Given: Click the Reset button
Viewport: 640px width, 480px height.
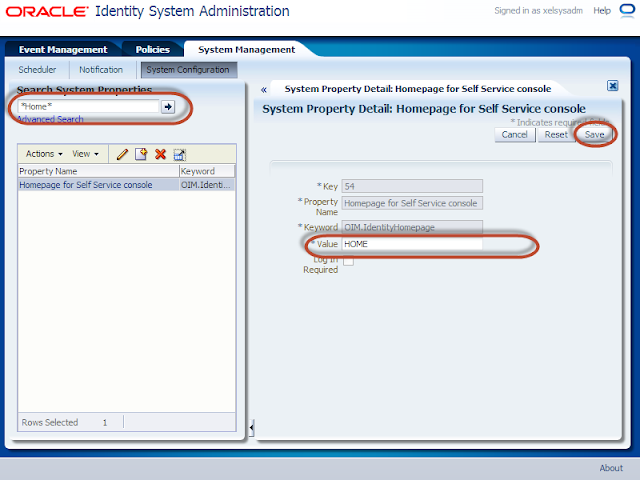Looking at the screenshot, I should pos(556,135).
